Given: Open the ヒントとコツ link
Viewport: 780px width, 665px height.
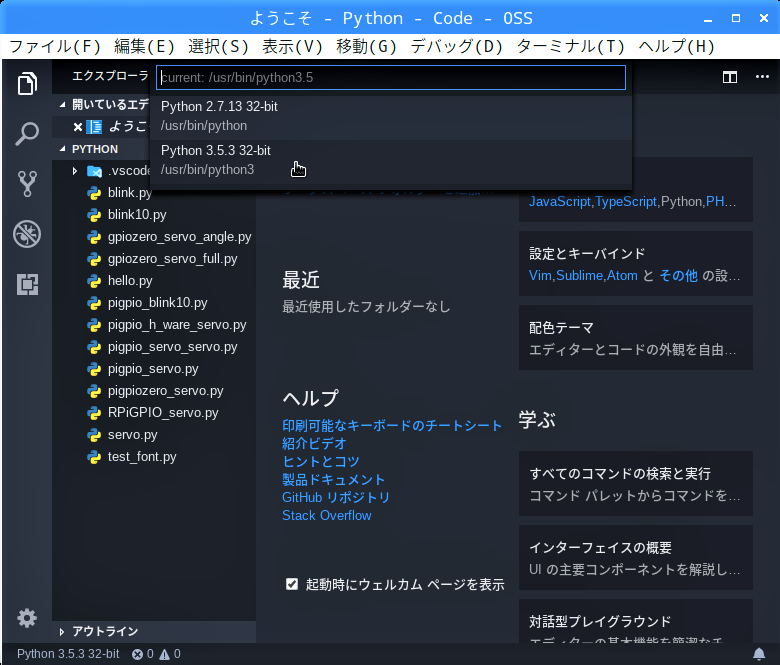Looking at the screenshot, I should pyautogui.click(x=321, y=462).
